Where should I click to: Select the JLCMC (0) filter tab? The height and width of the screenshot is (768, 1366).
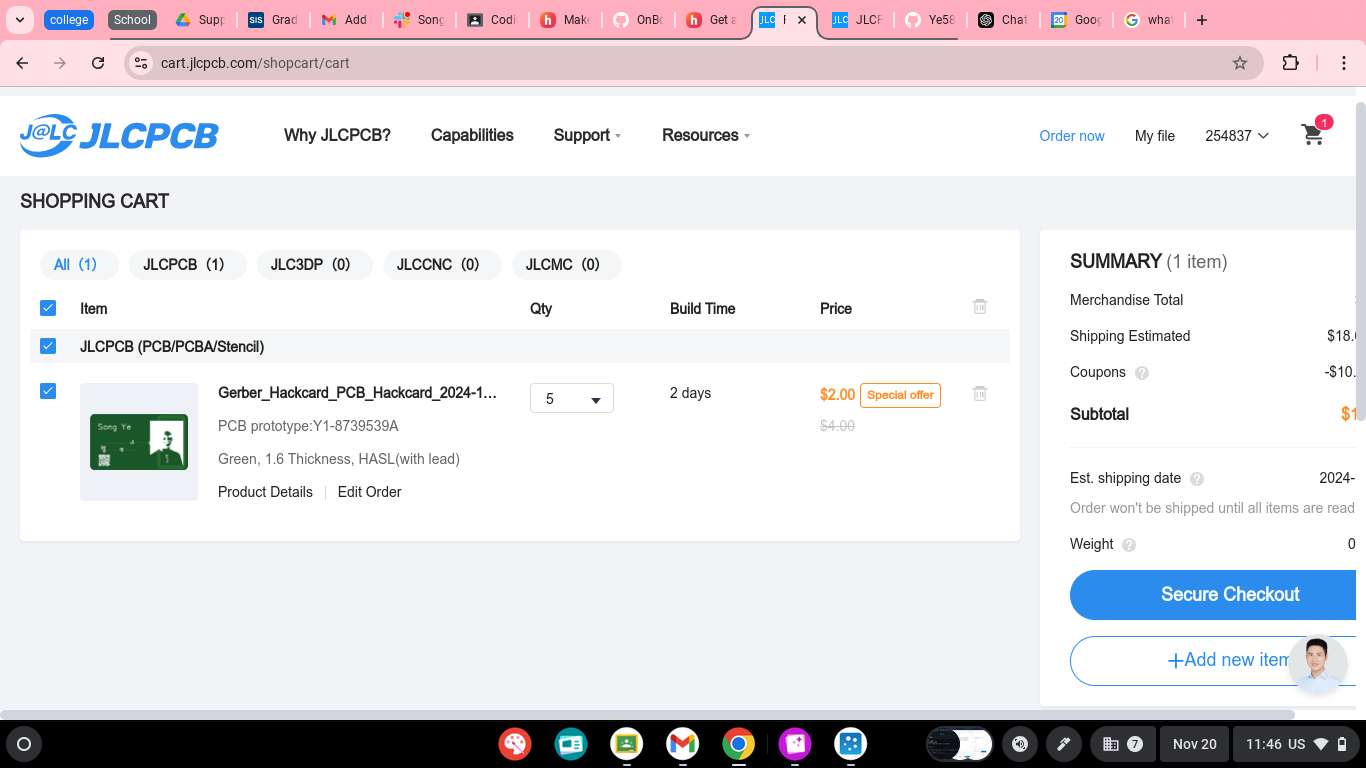coord(567,265)
